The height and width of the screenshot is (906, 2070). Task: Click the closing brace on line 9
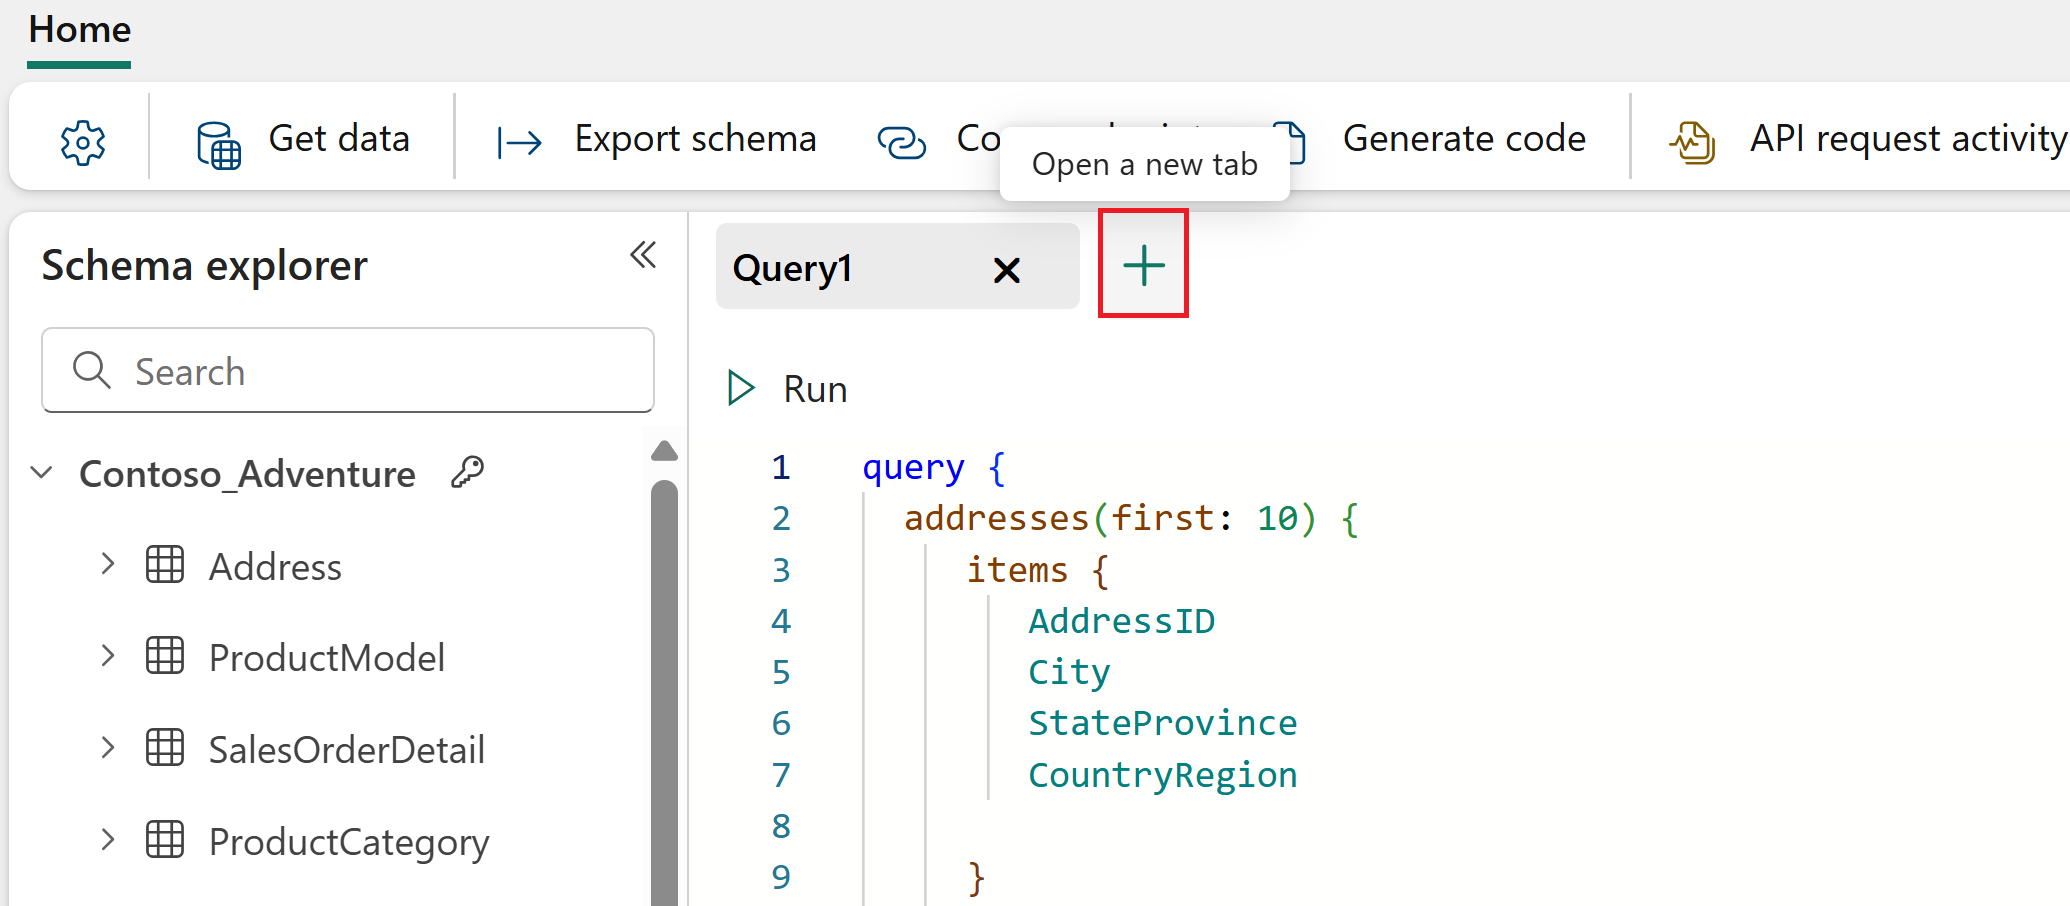[976, 878]
